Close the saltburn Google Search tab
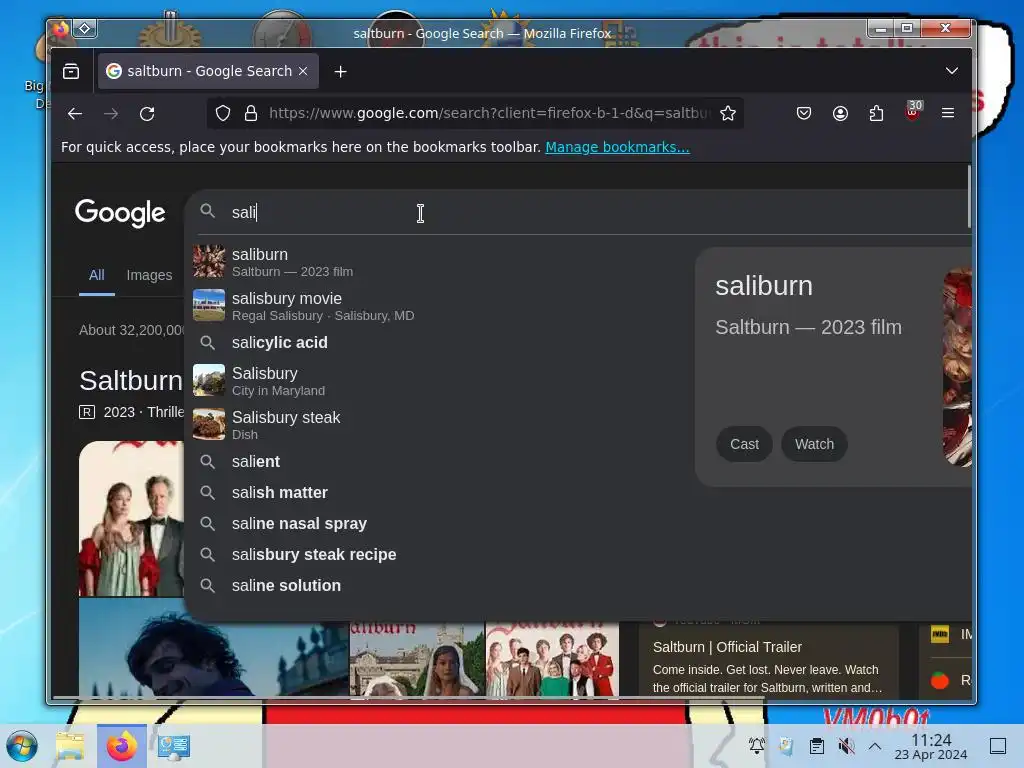 303,71
